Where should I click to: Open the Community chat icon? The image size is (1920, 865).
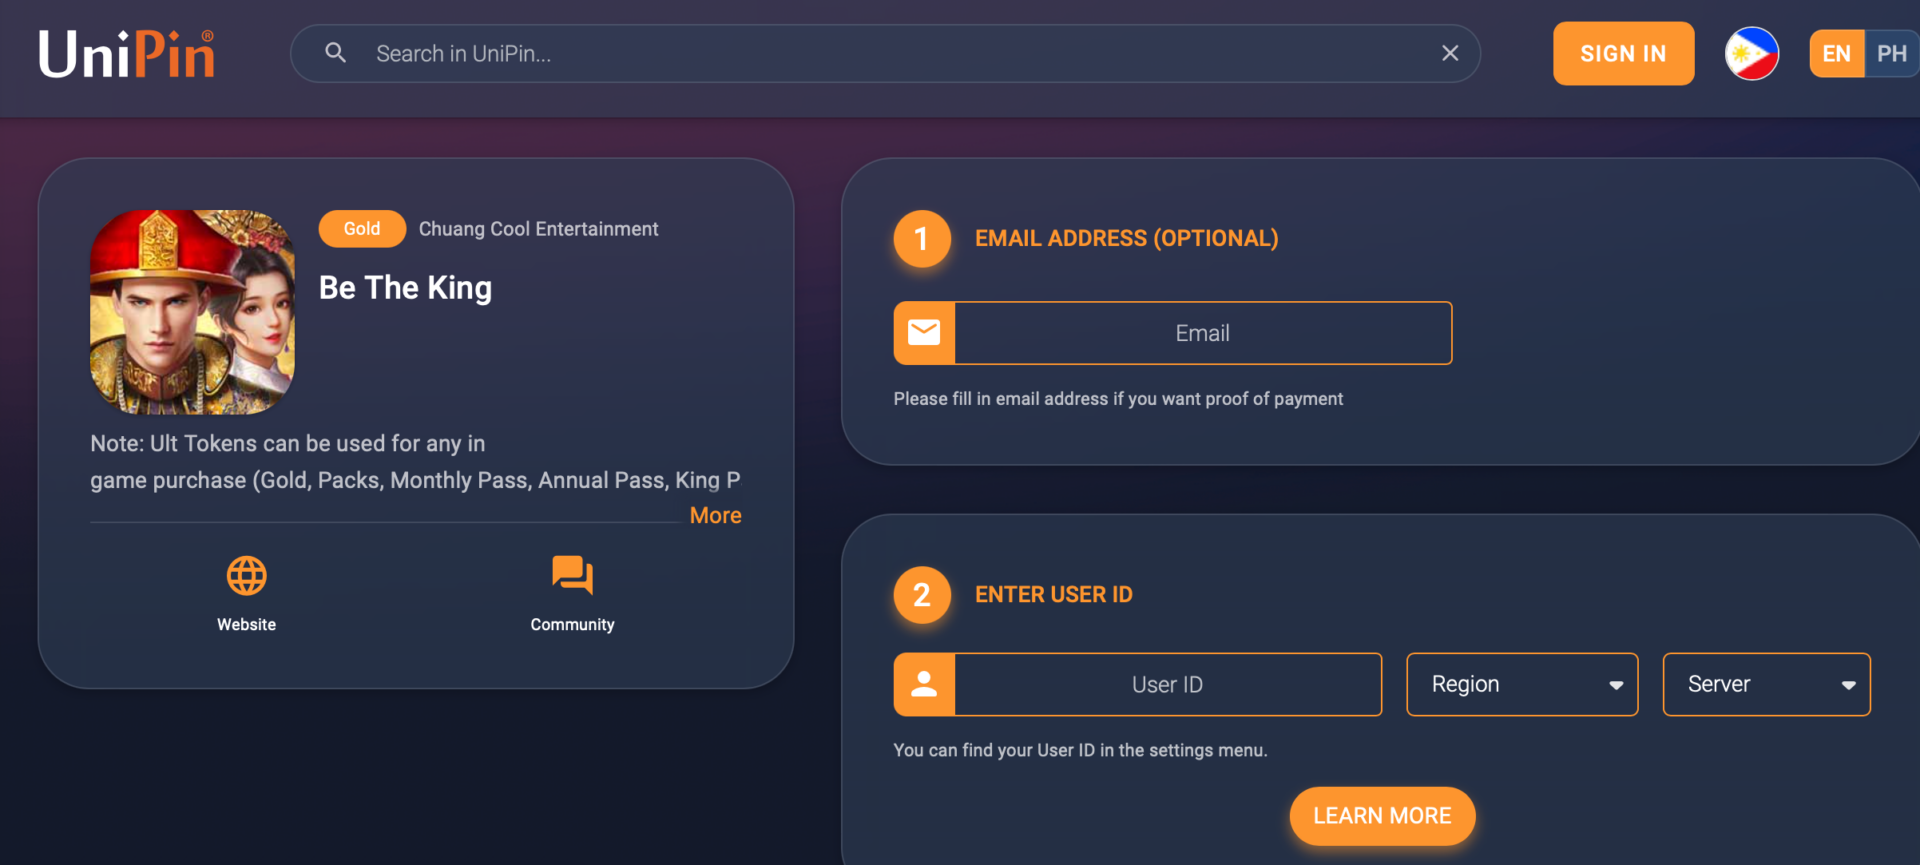pos(572,576)
